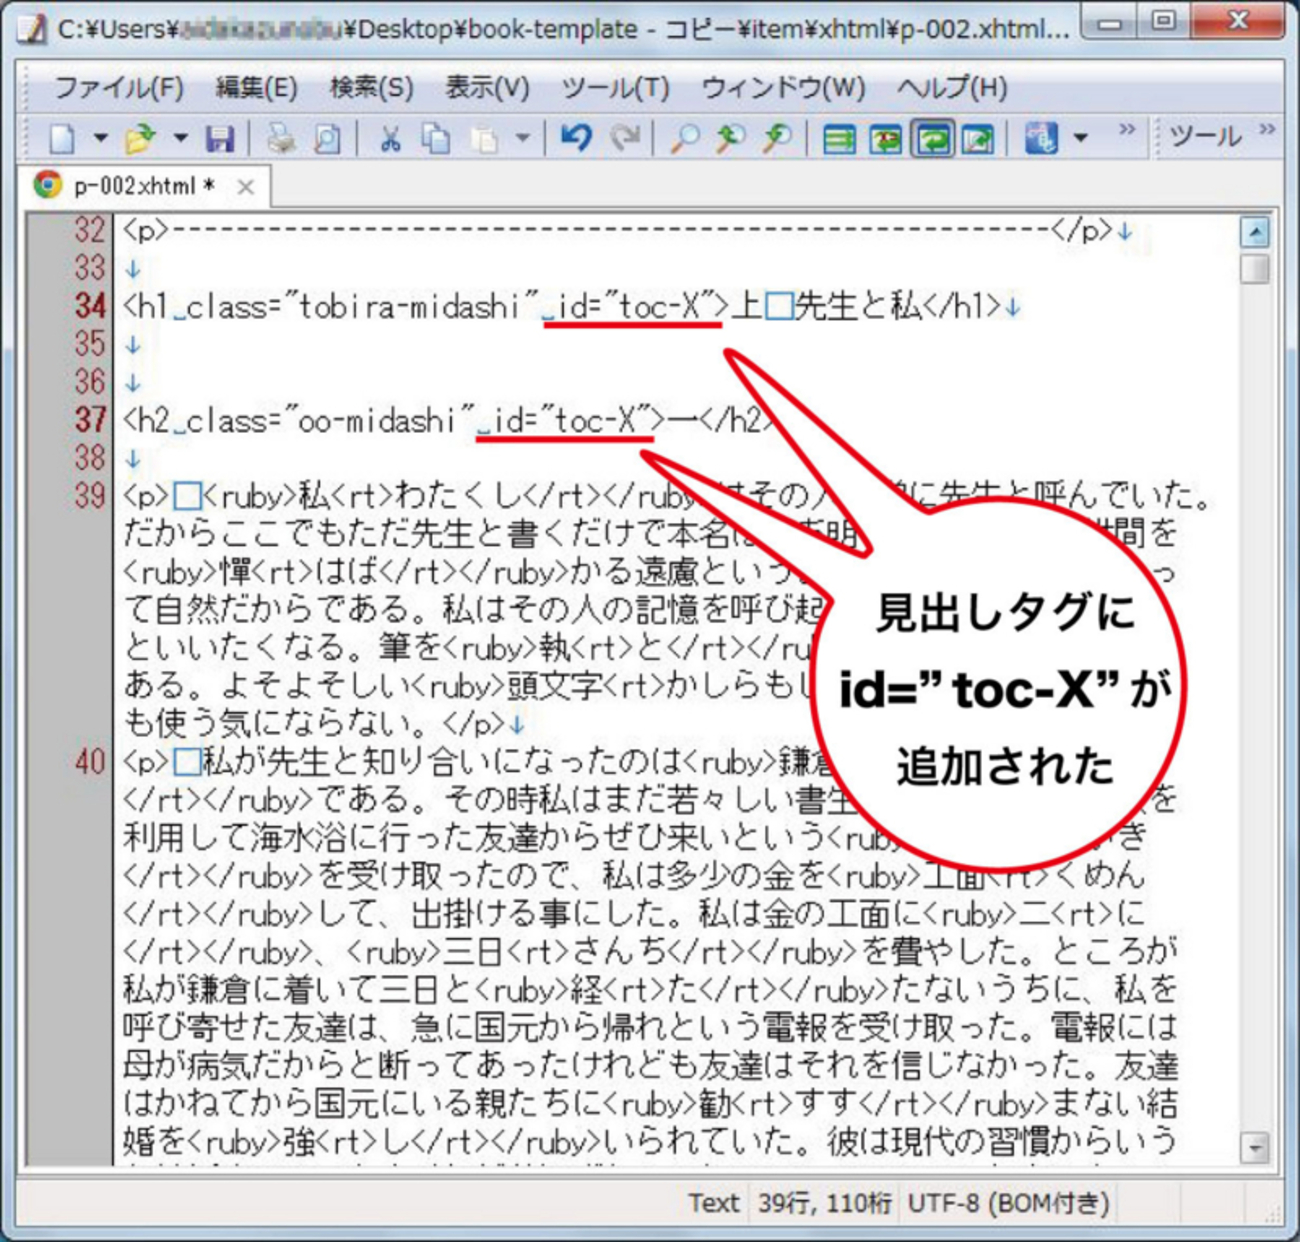The width and height of the screenshot is (1300, 1242).
Task: Open the ファイル(F) menu
Action: click(118, 88)
